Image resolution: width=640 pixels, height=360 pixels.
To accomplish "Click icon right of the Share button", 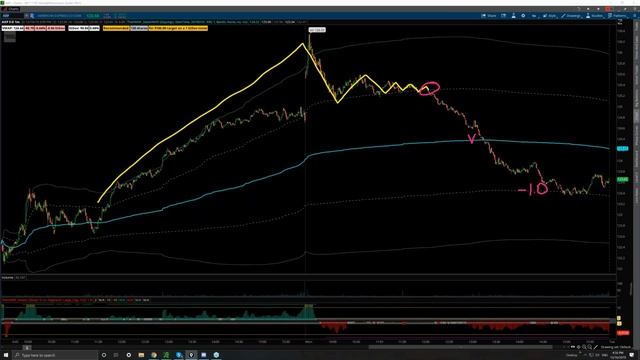I will pos(504,16).
